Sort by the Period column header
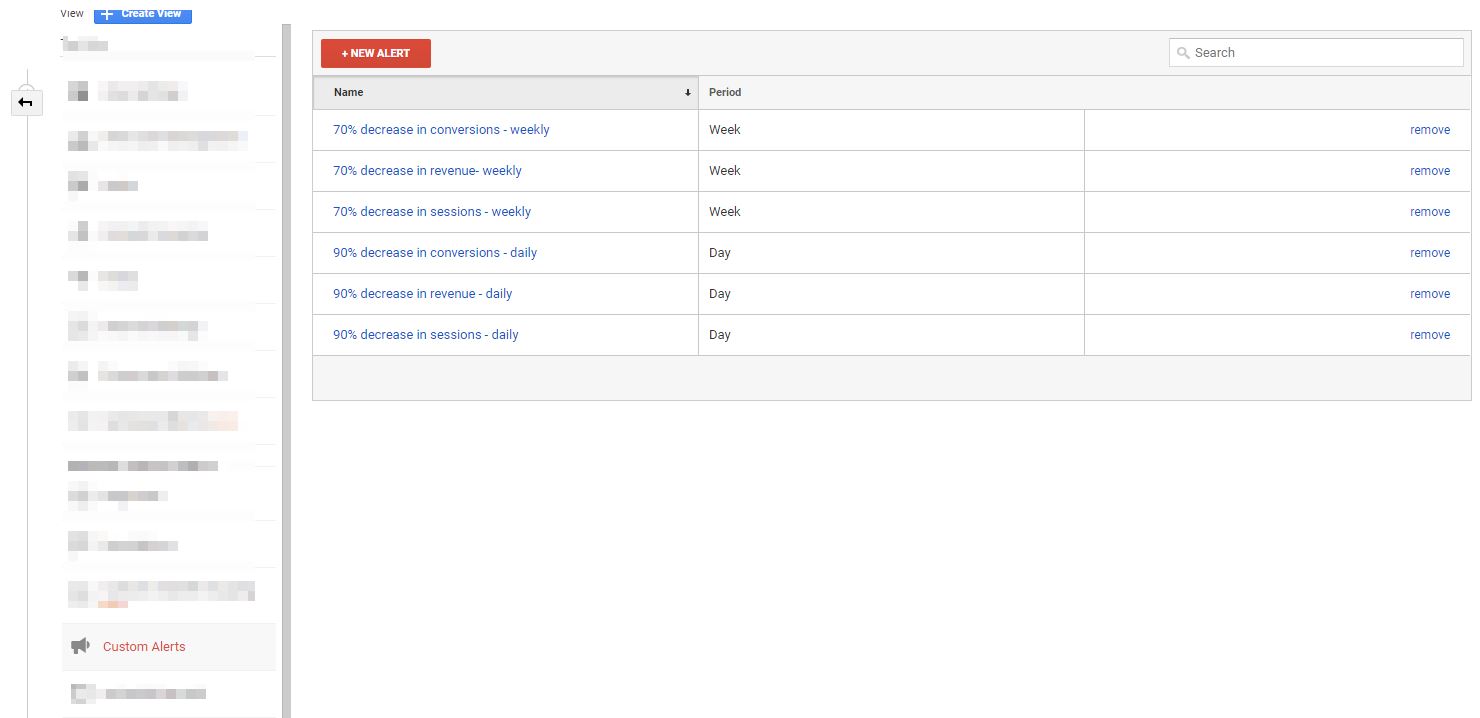The image size is (1480, 718). pos(725,92)
